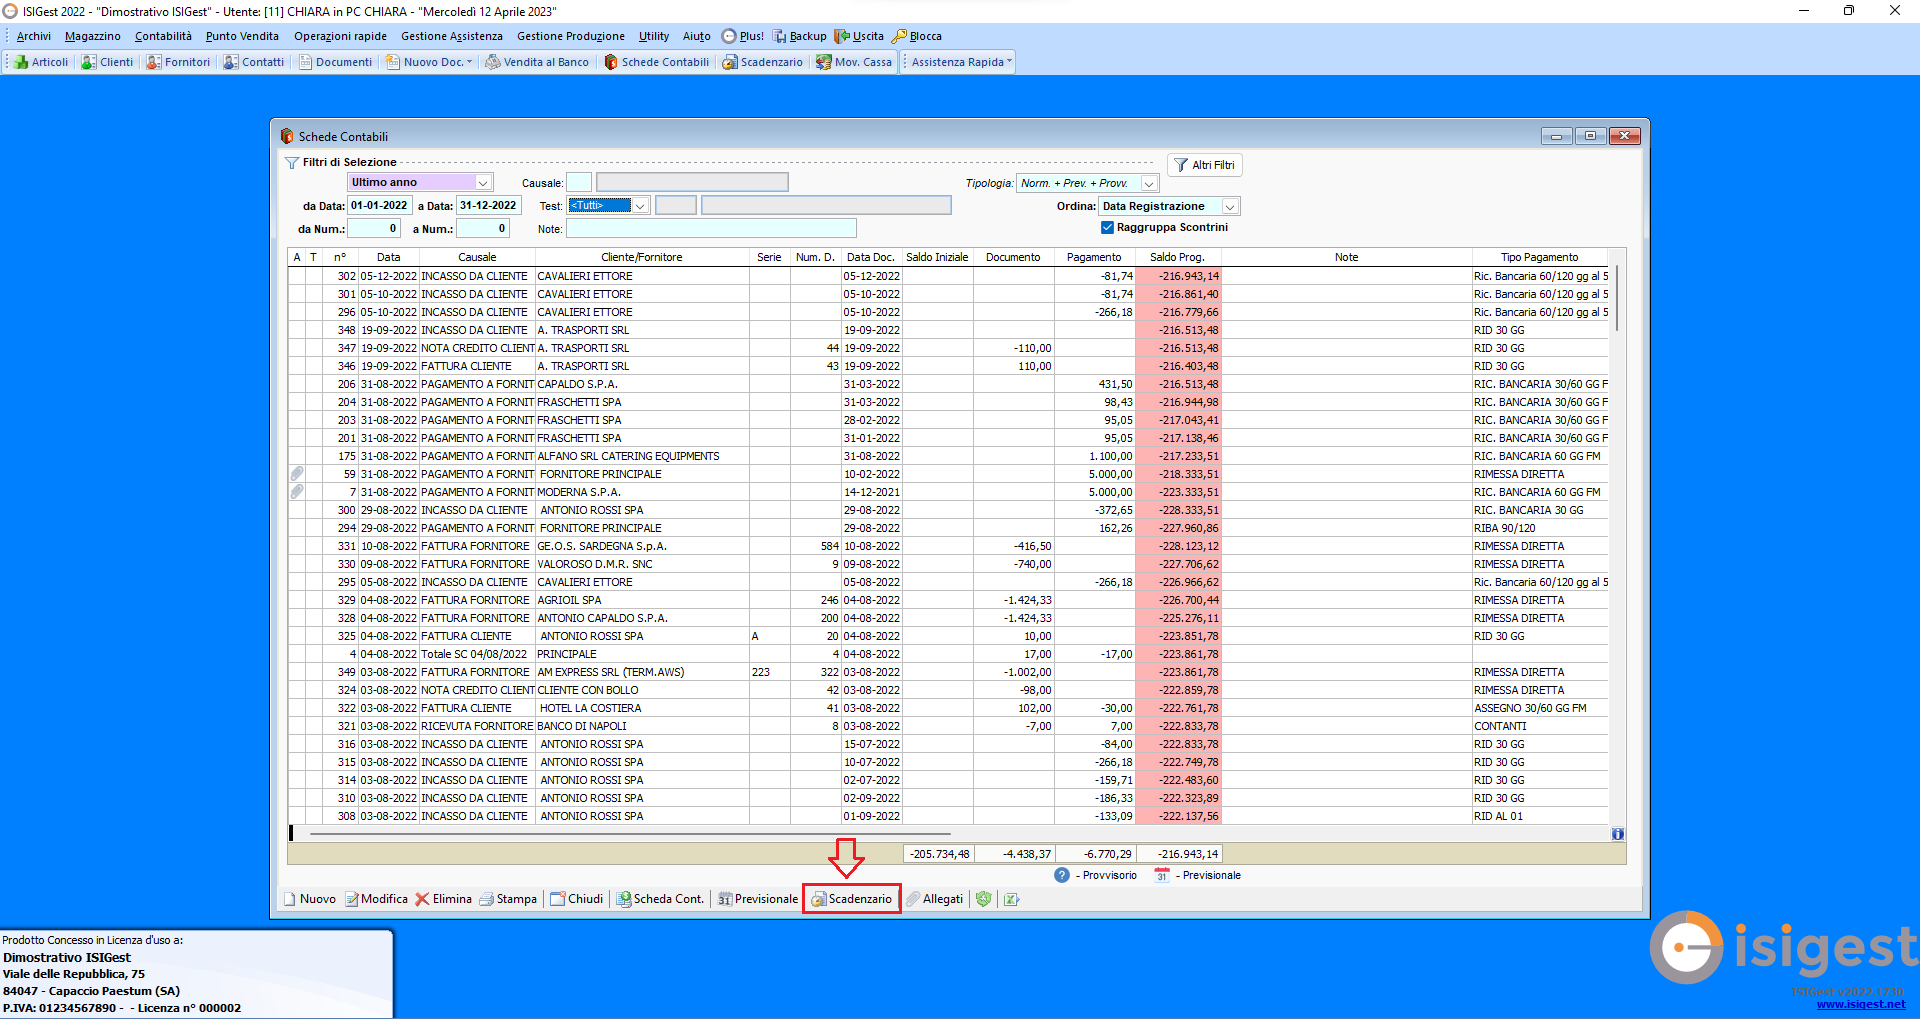Select the BANCO DI NAPOLI row
This screenshot has height=1019, width=1920.
coord(948,726)
